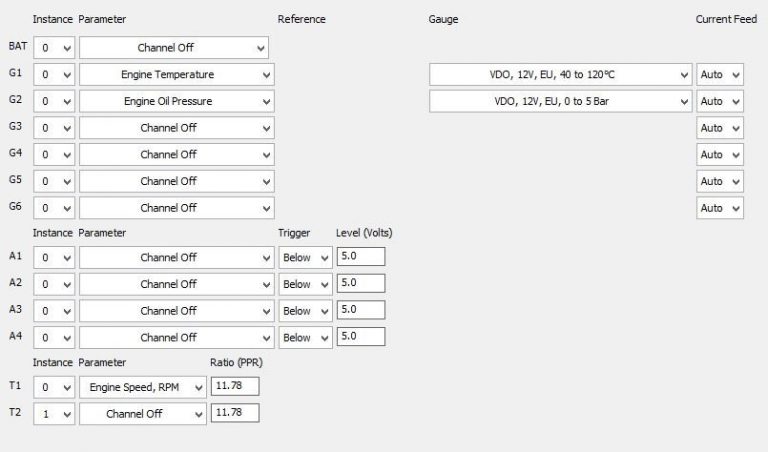
Task: Click the A2 Level volts field
Action: pos(361,283)
